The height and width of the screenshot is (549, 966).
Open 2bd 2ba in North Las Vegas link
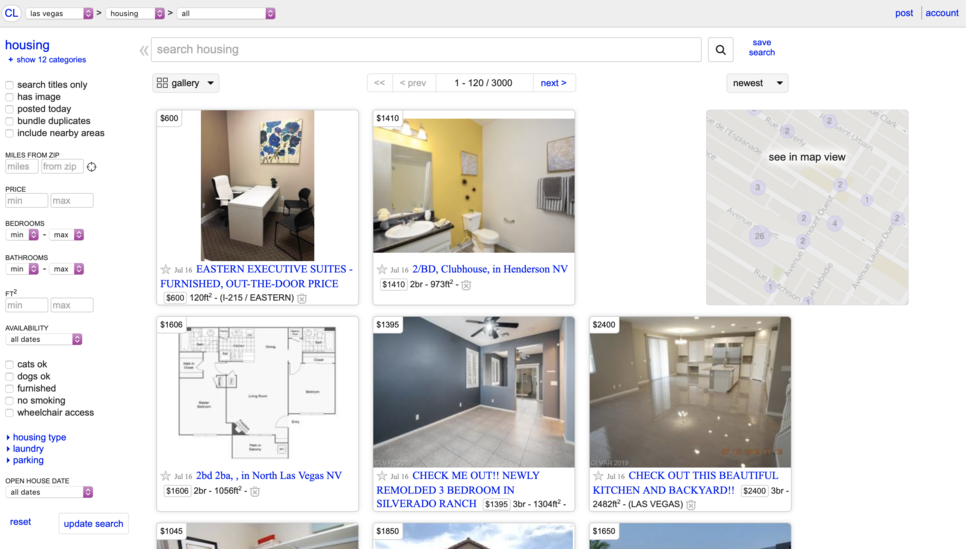pyautogui.click(x=269, y=476)
